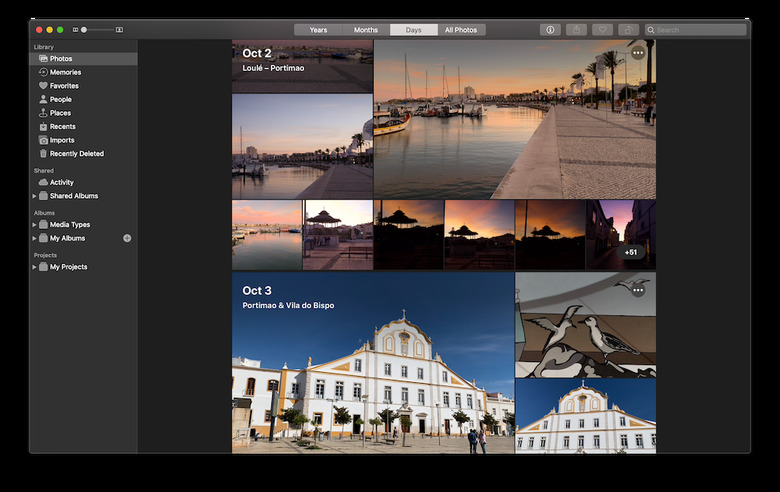
Task: Switch to the Months view tab
Action: [366, 30]
